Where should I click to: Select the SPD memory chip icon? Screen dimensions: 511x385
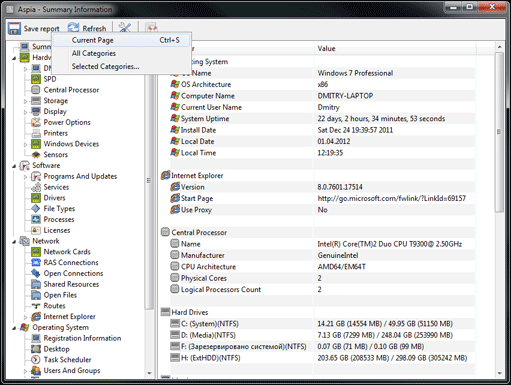(36, 79)
